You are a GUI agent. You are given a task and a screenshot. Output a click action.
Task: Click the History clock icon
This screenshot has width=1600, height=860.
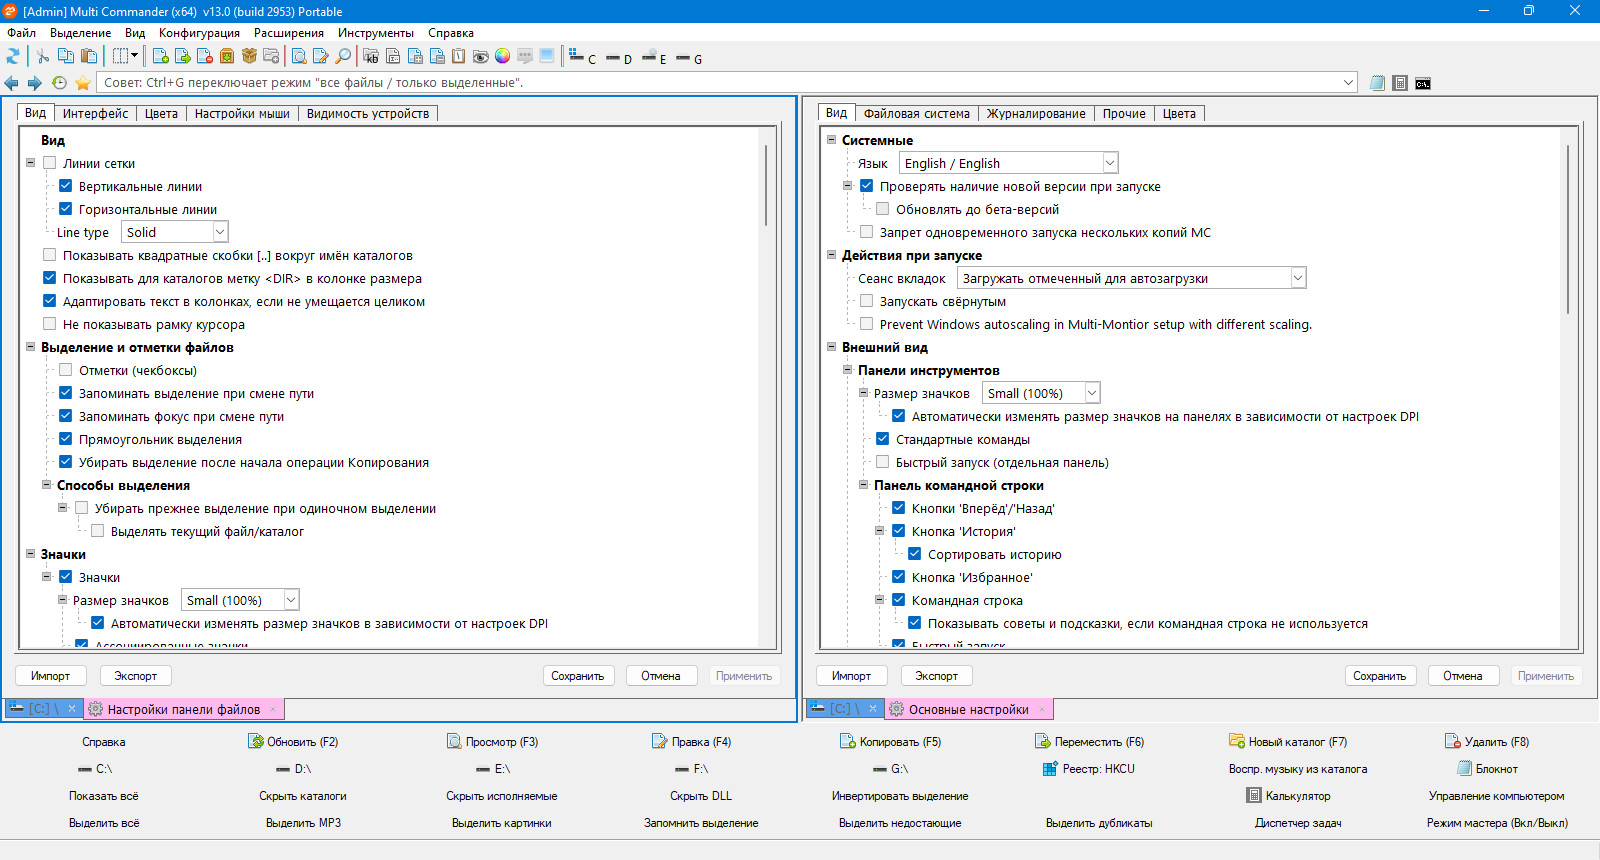point(59,83)
